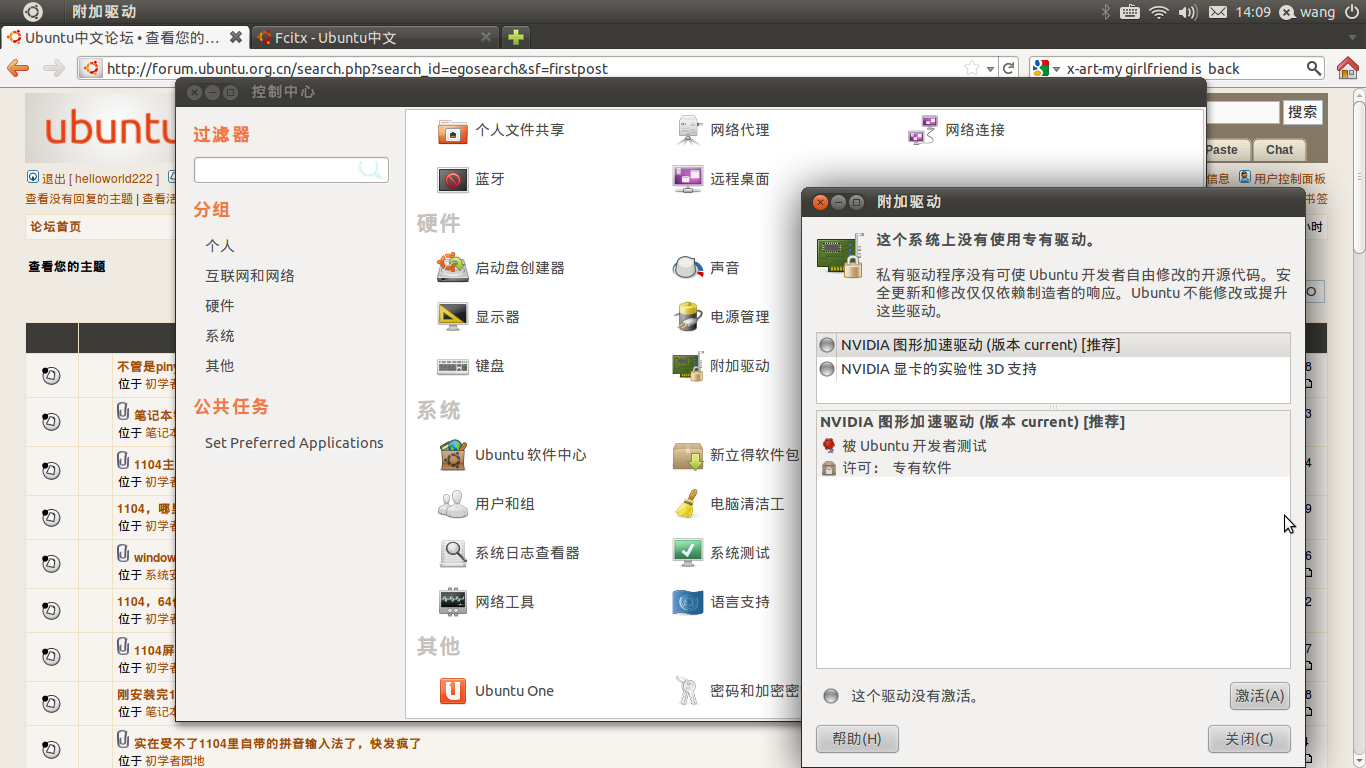The height and width of the screenshot is (768, 1366).
Task: Open Ubuntu One
Action: pos(496,691)
